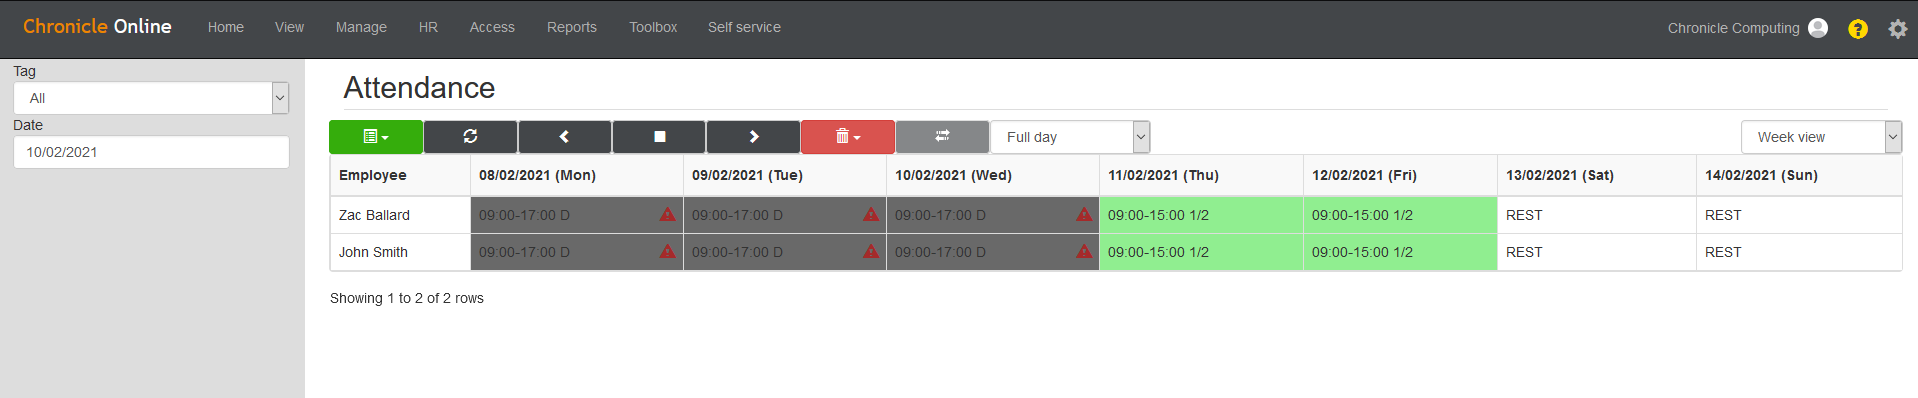Viewport: 1918px width, 398px height.
Task: Click the 13/02/2021 (Sat) column header
Action: [1597, 175]
